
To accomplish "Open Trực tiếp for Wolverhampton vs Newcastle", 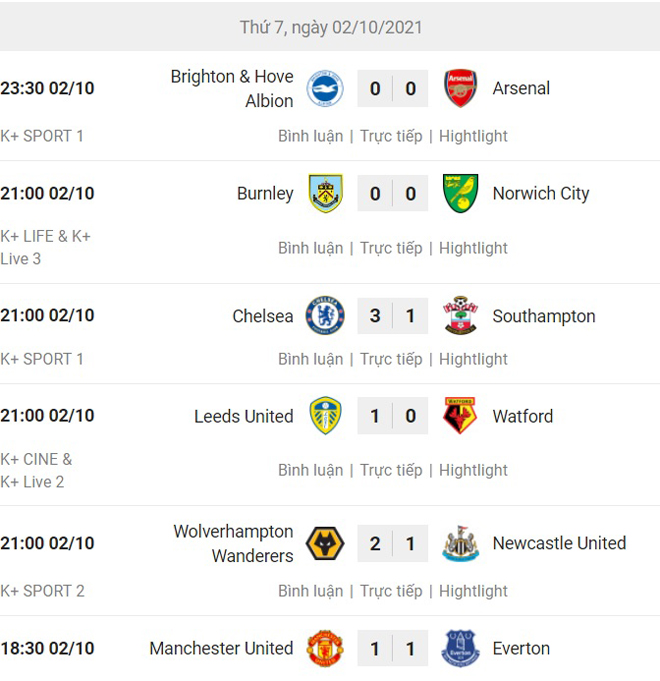I will [x=391, y=591].
